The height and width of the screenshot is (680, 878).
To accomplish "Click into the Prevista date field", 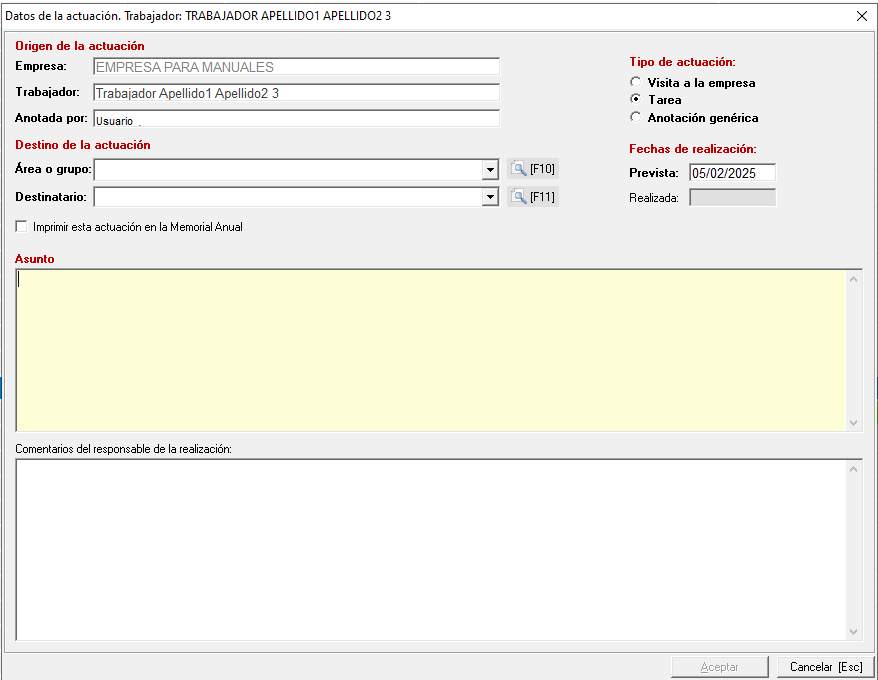I will pos(732,173).
